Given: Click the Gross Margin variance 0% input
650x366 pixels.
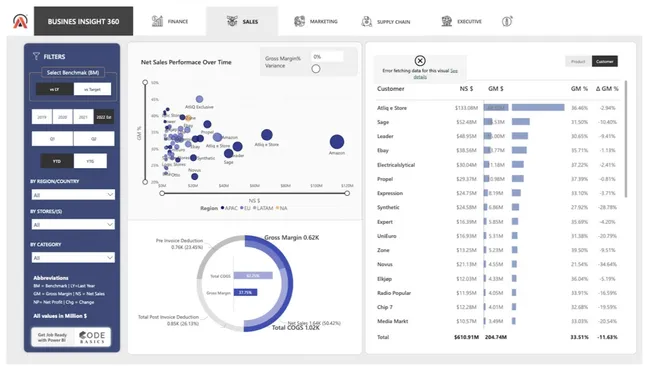Looking at the screenshot, I should tap(327, 57).
